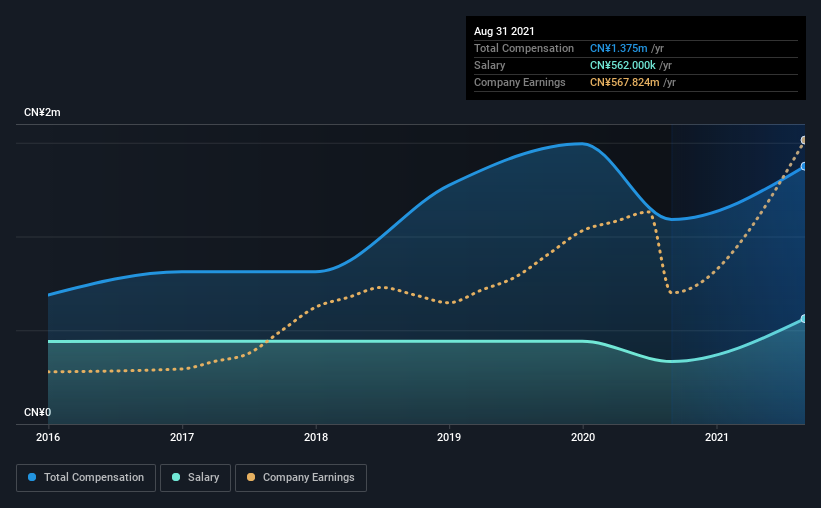Click the CN¥567.824m company earnings value
The image size is (821, 508).
point(625,82)
